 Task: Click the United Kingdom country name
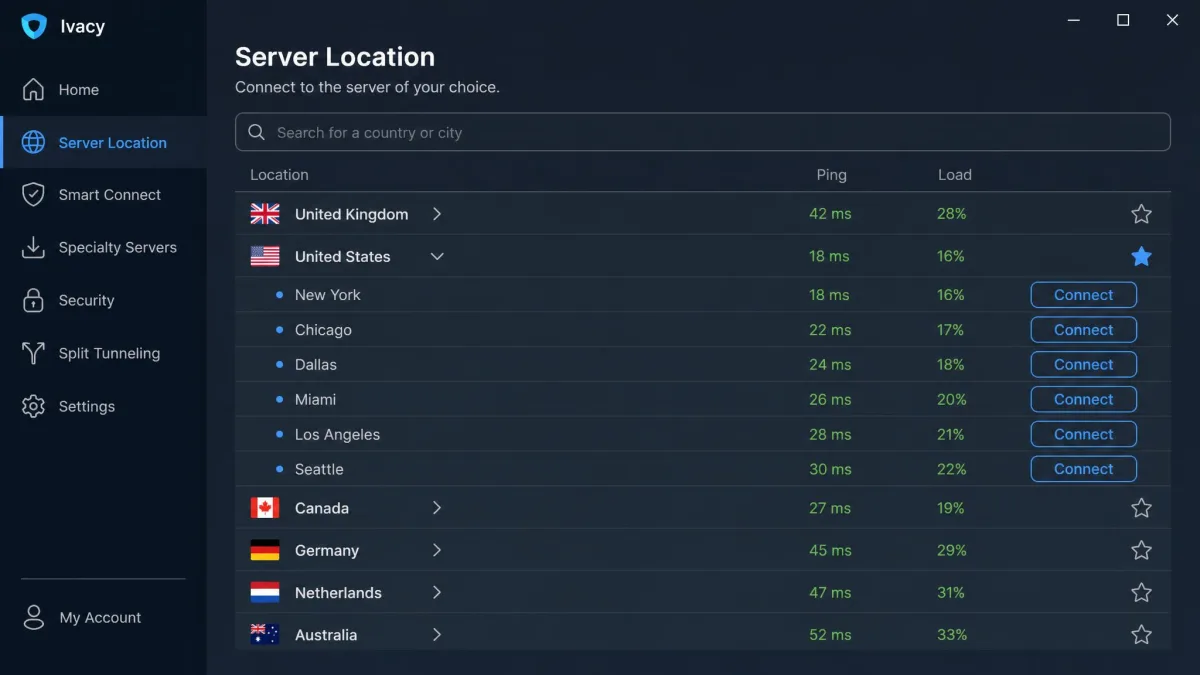click(351, 214)
